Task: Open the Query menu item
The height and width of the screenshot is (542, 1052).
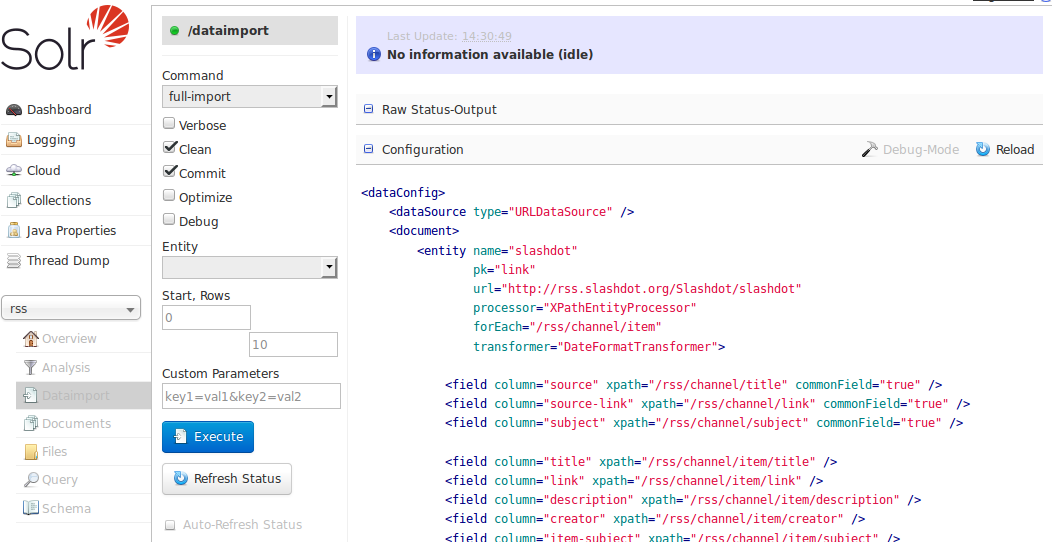Action: click(x=58, y=480)
